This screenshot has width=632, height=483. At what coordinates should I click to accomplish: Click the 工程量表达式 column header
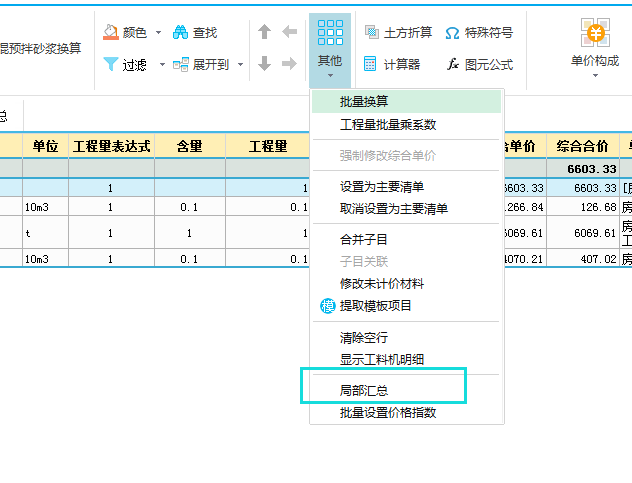coord(112,146)
